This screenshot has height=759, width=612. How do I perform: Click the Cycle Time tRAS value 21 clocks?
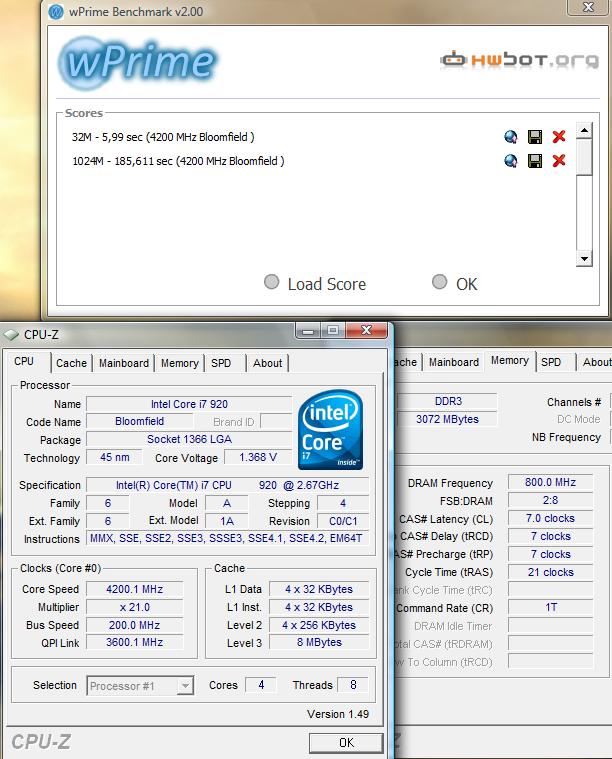551,572
